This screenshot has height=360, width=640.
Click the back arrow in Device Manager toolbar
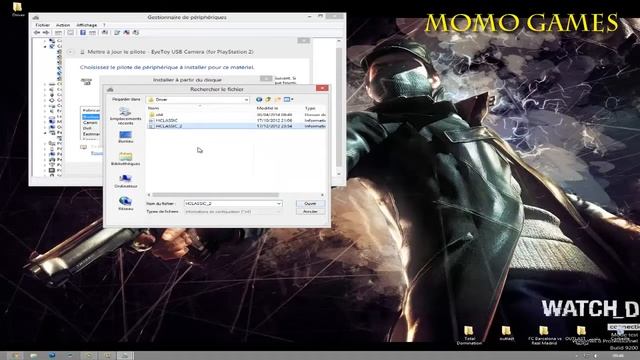37,32
